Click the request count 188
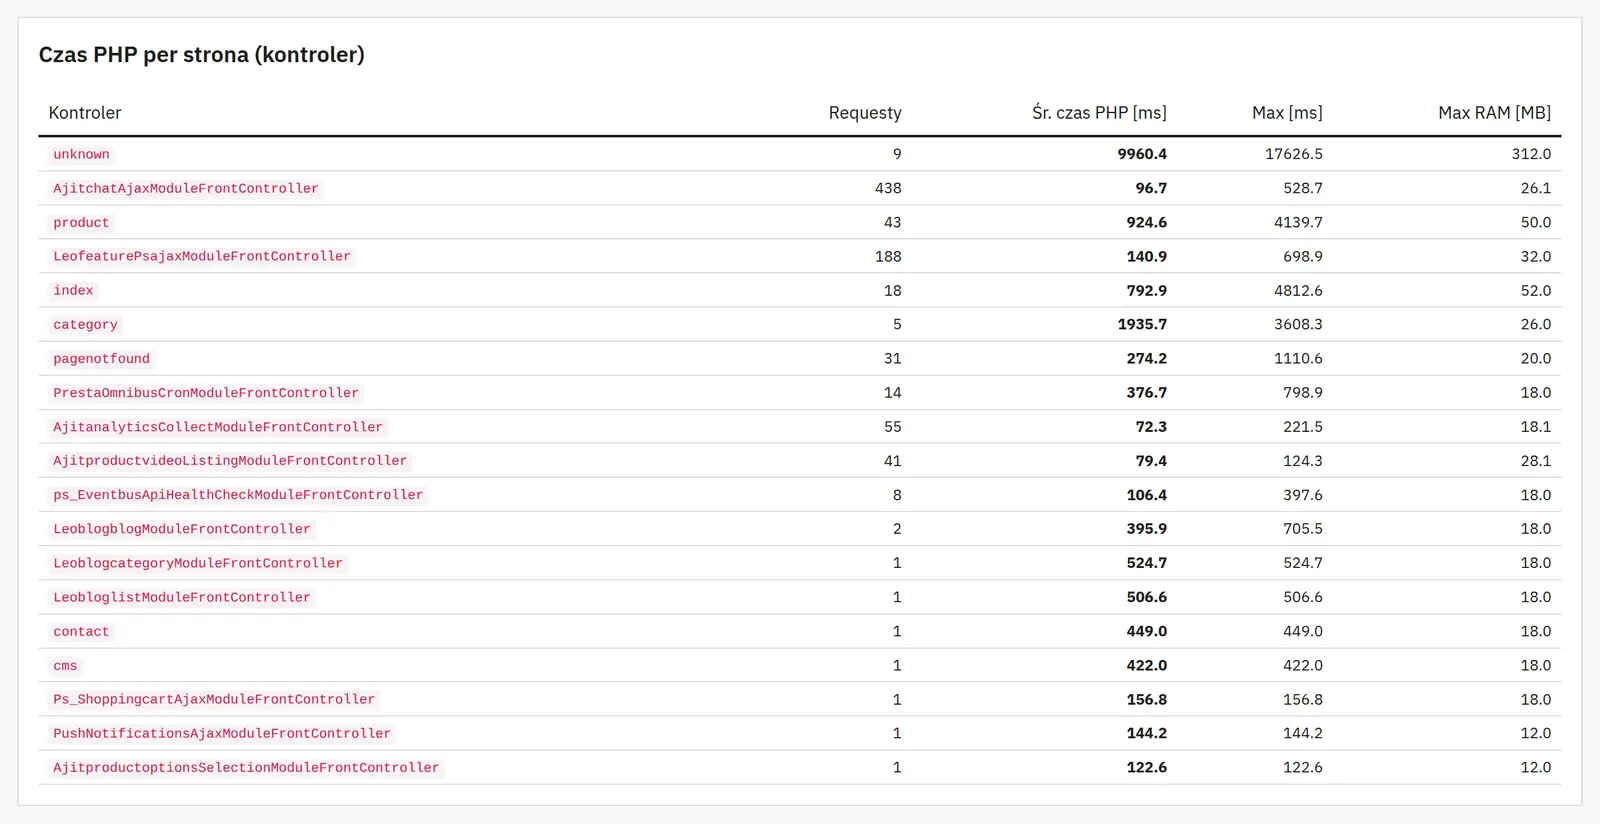 (x=888, y=256)
